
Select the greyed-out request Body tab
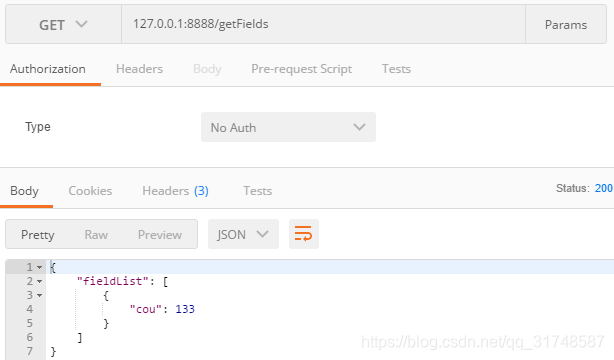(207, 69)
